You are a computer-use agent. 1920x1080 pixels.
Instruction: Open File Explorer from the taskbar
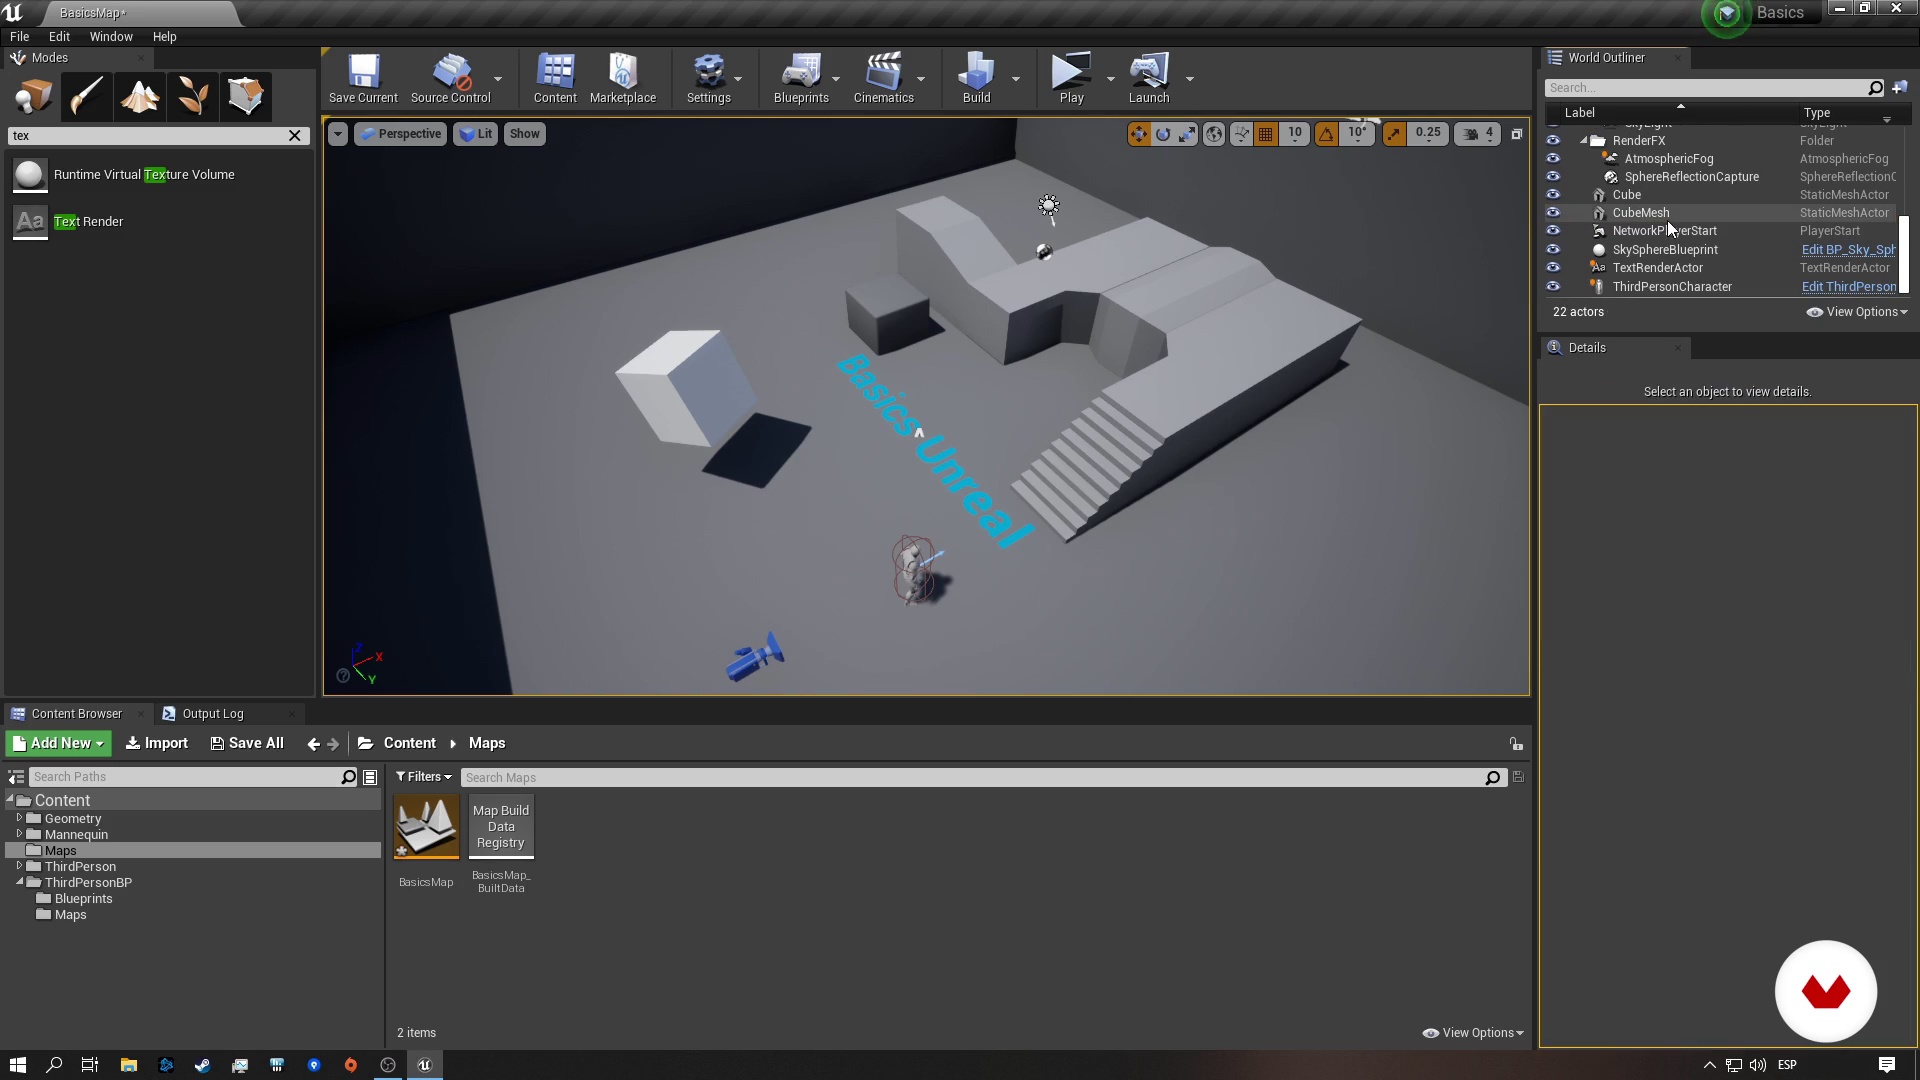[x=128, y=1065]
